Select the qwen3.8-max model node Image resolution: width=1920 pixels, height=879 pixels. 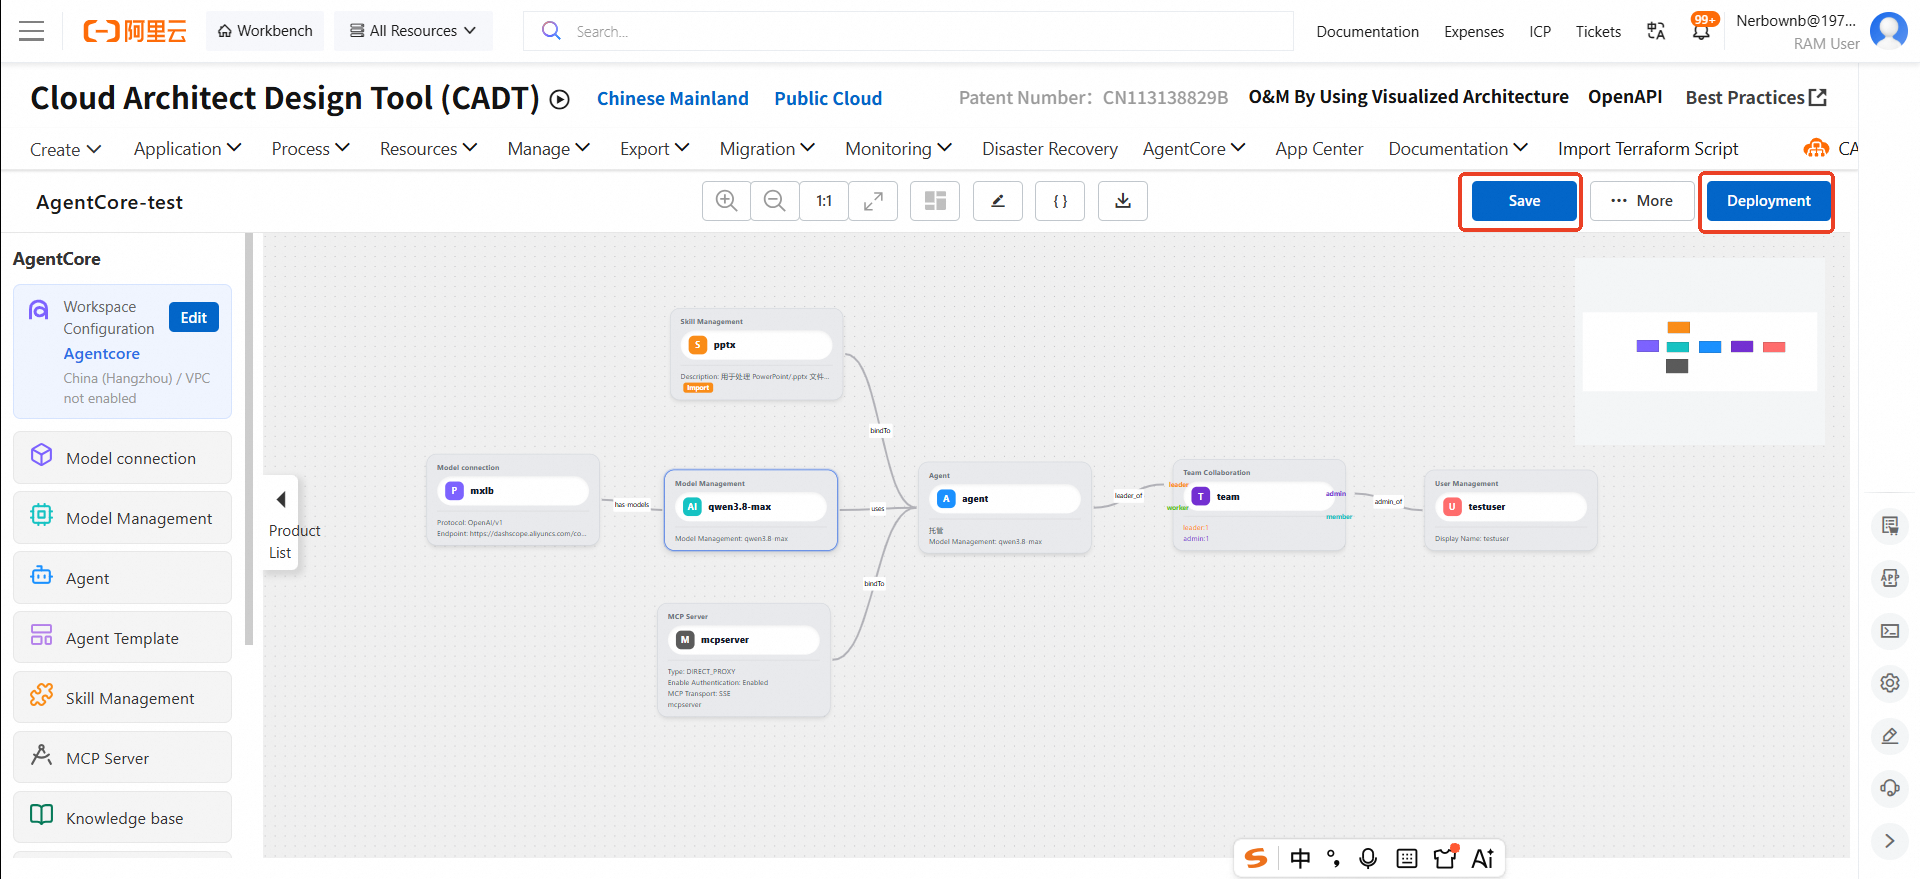click(x=751, y=510)
